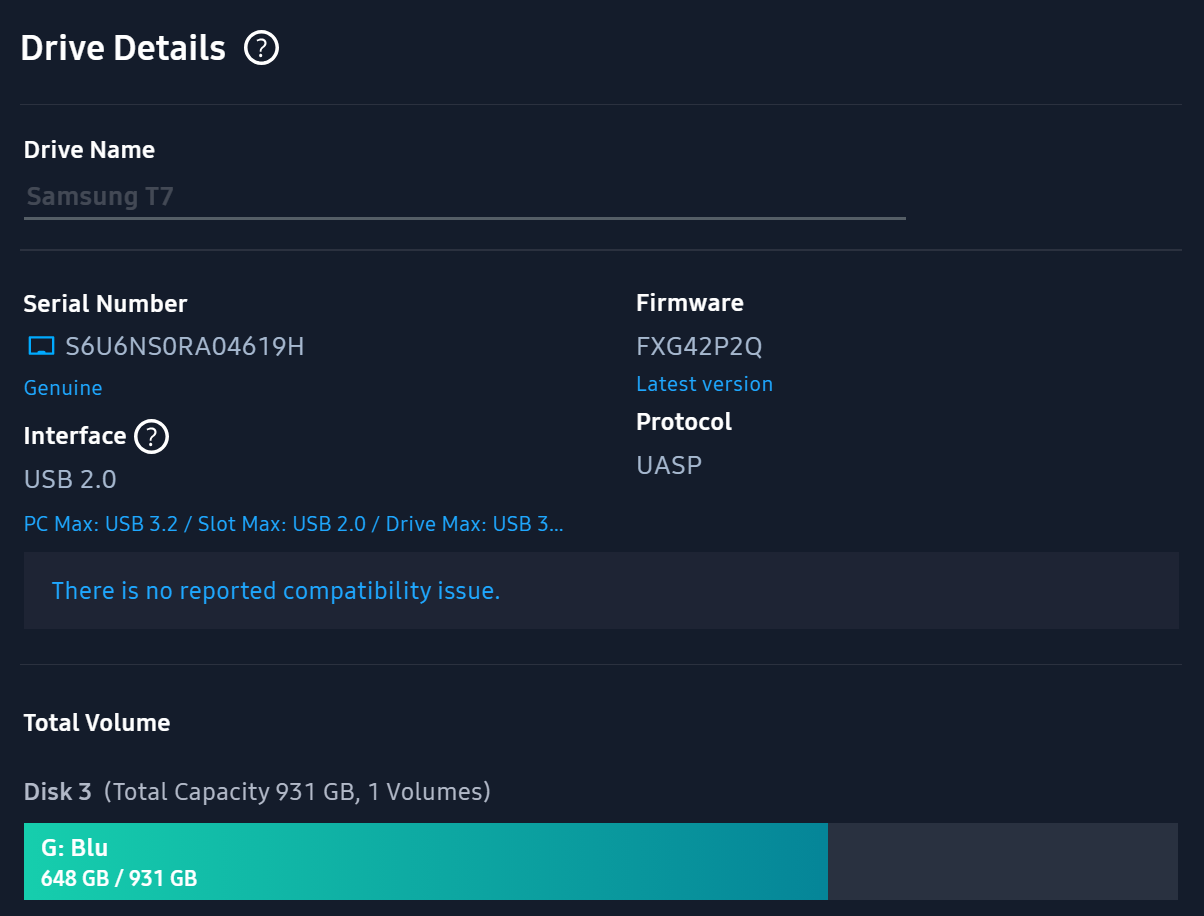Open the Drive Details help icon
This screenshot has width=1204, height=916.
(261, 48)
